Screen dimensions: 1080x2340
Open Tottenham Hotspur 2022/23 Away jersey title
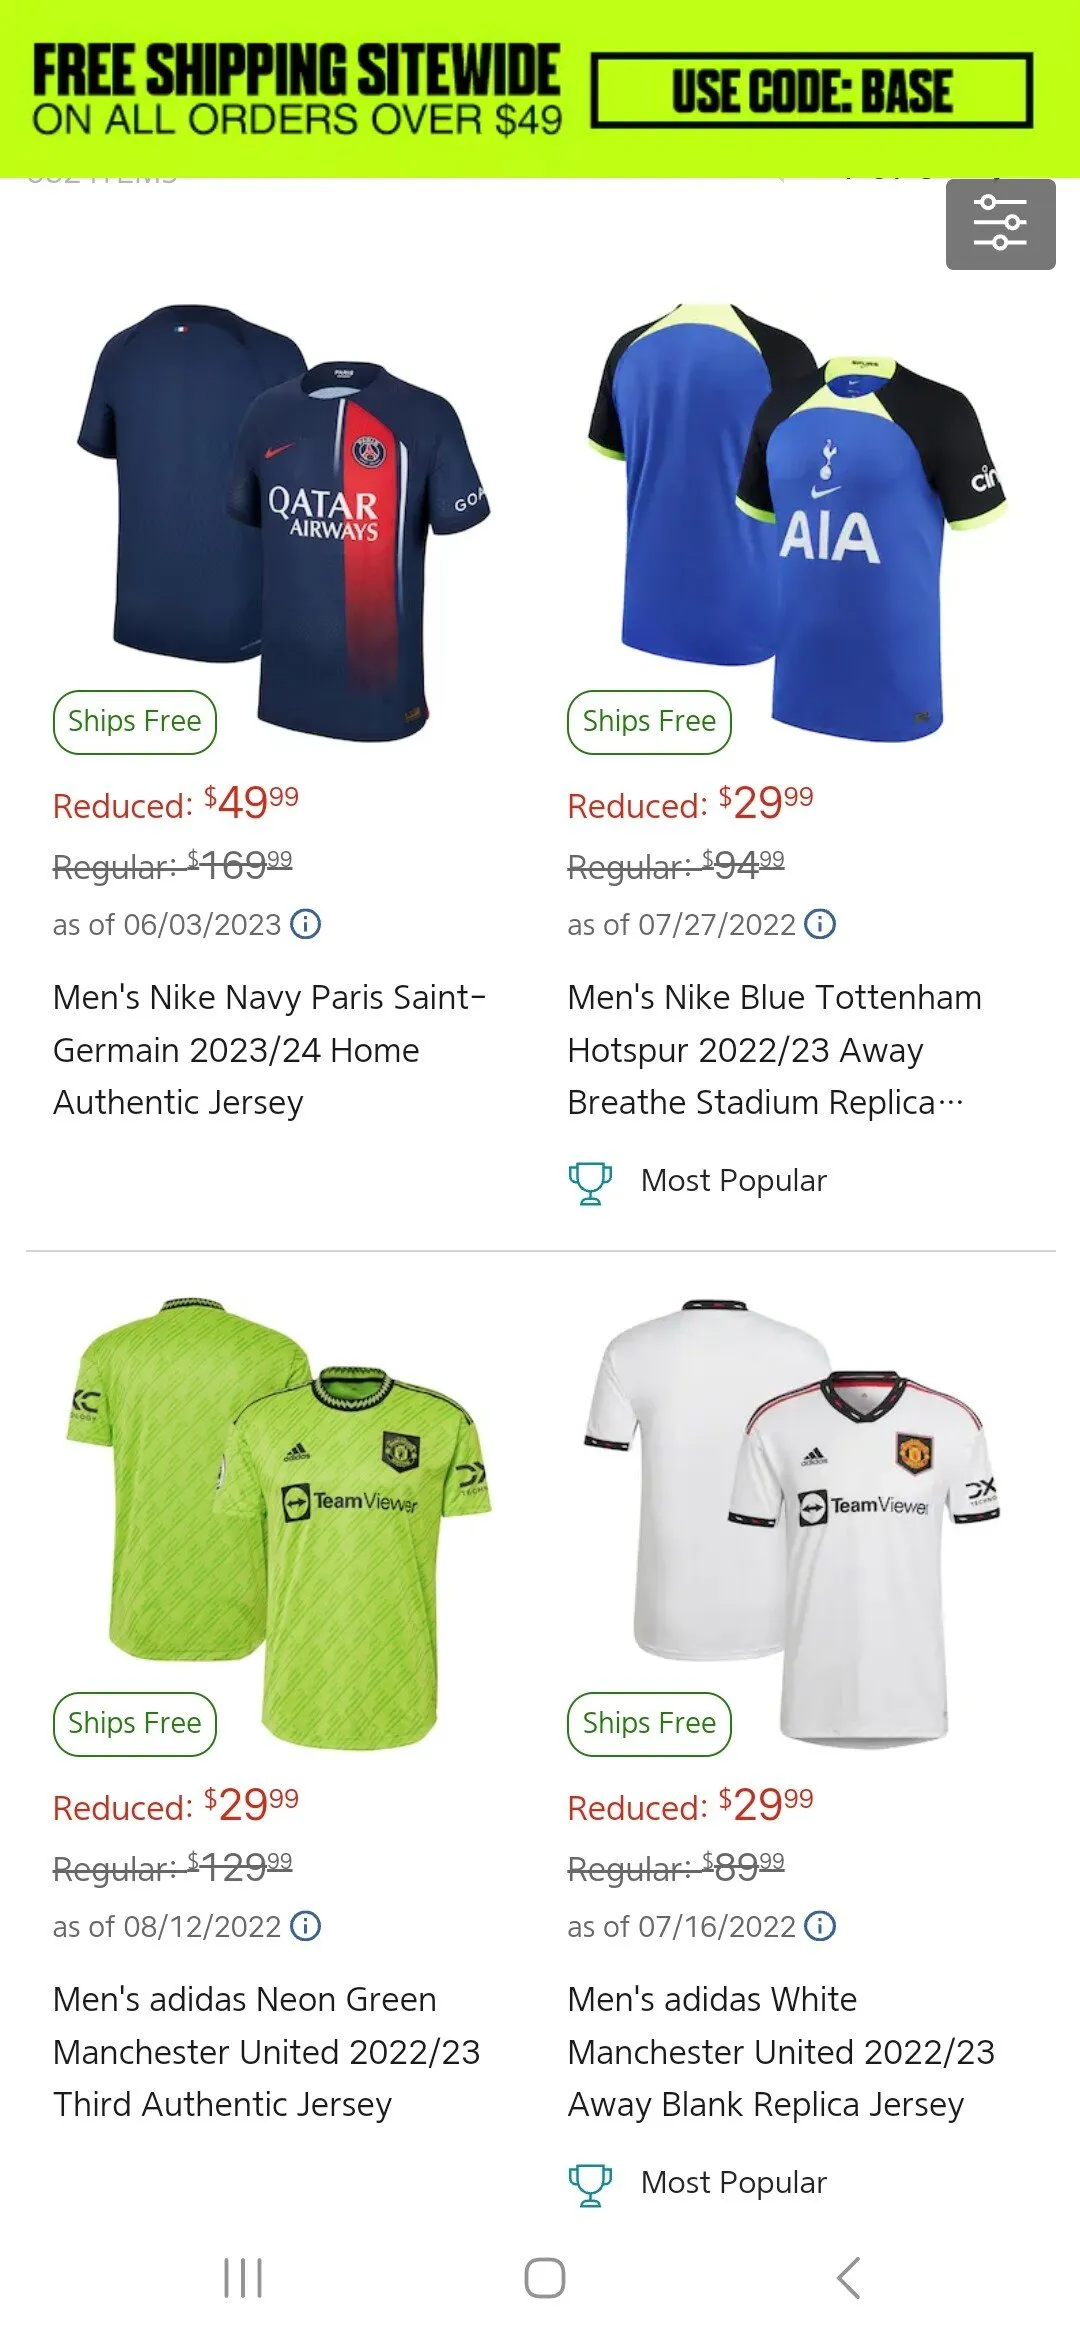click(774, 1049)
